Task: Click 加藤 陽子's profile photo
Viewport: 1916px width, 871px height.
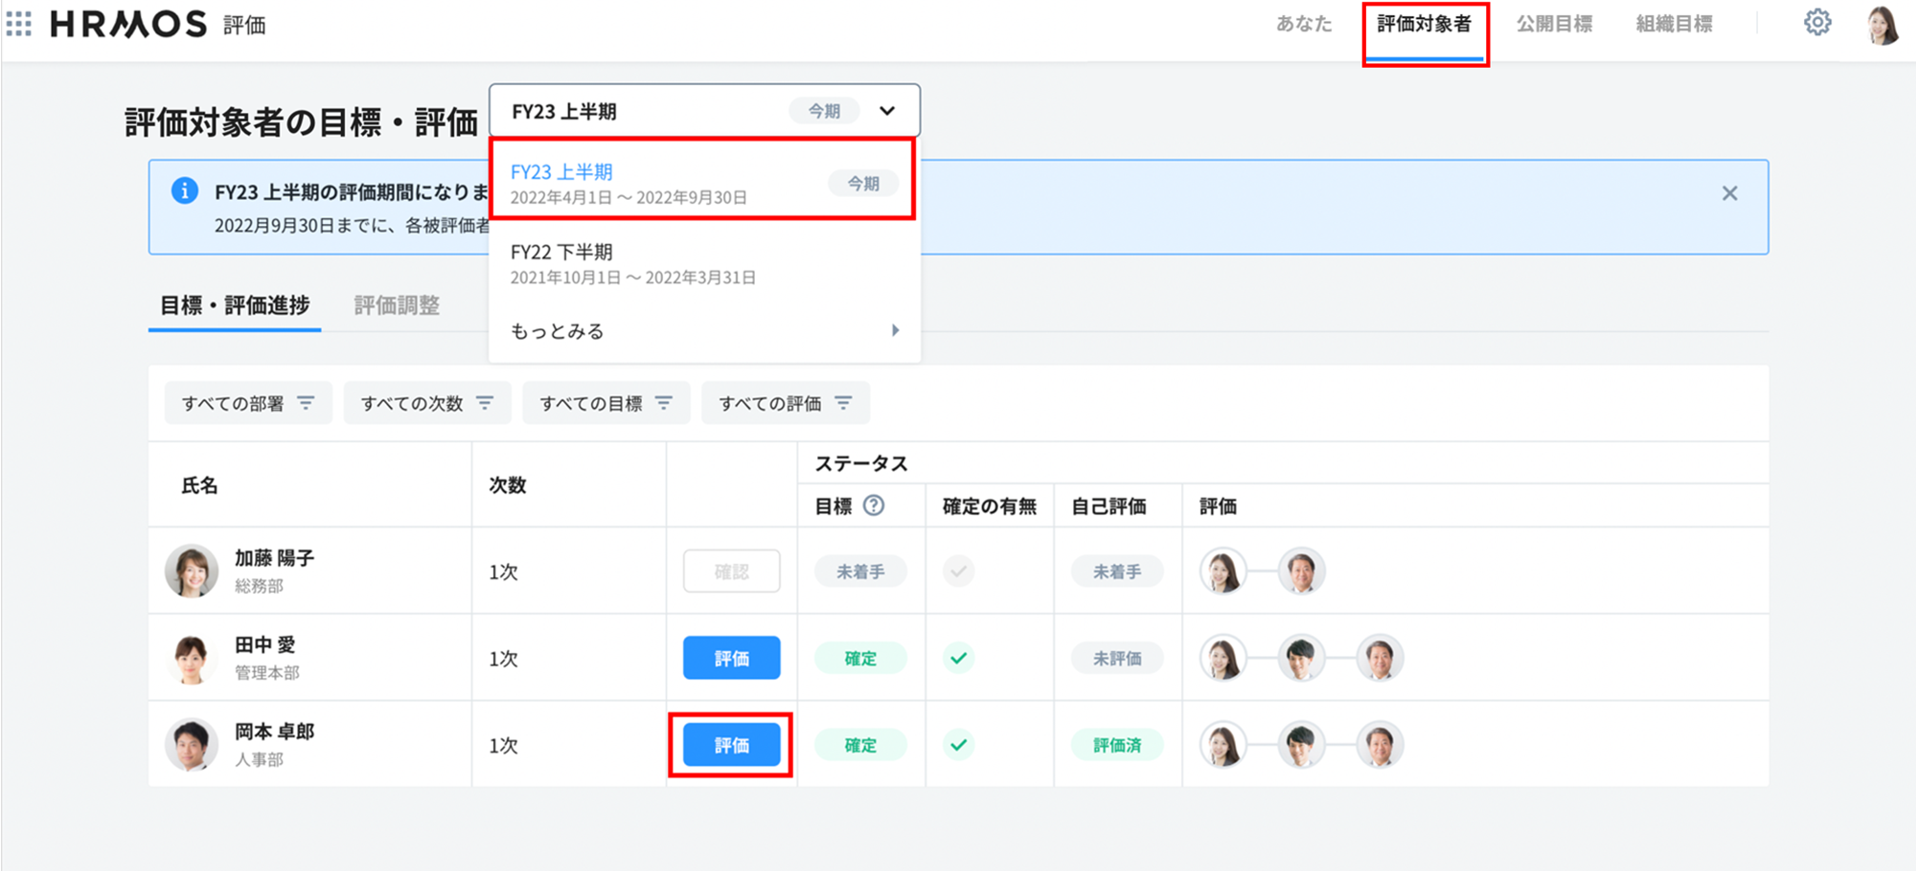Action: [x=191, y=571]
